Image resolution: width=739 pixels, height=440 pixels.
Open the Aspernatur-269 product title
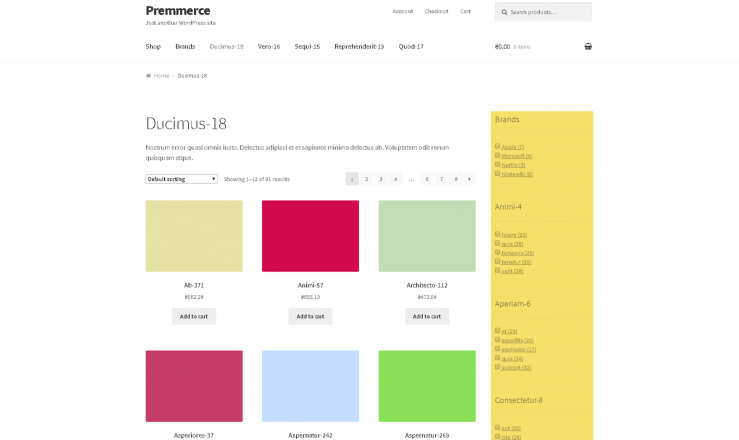pos(427,435)
